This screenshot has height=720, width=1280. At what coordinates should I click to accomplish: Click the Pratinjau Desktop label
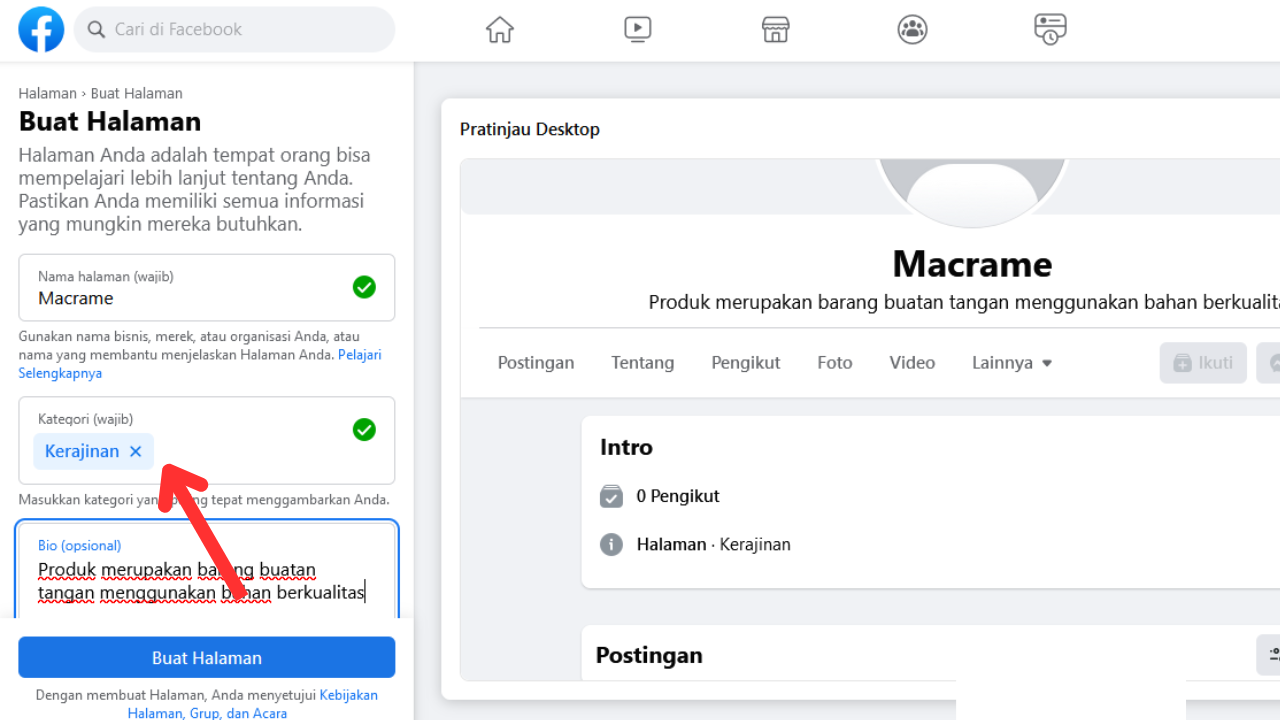[530, 130]
